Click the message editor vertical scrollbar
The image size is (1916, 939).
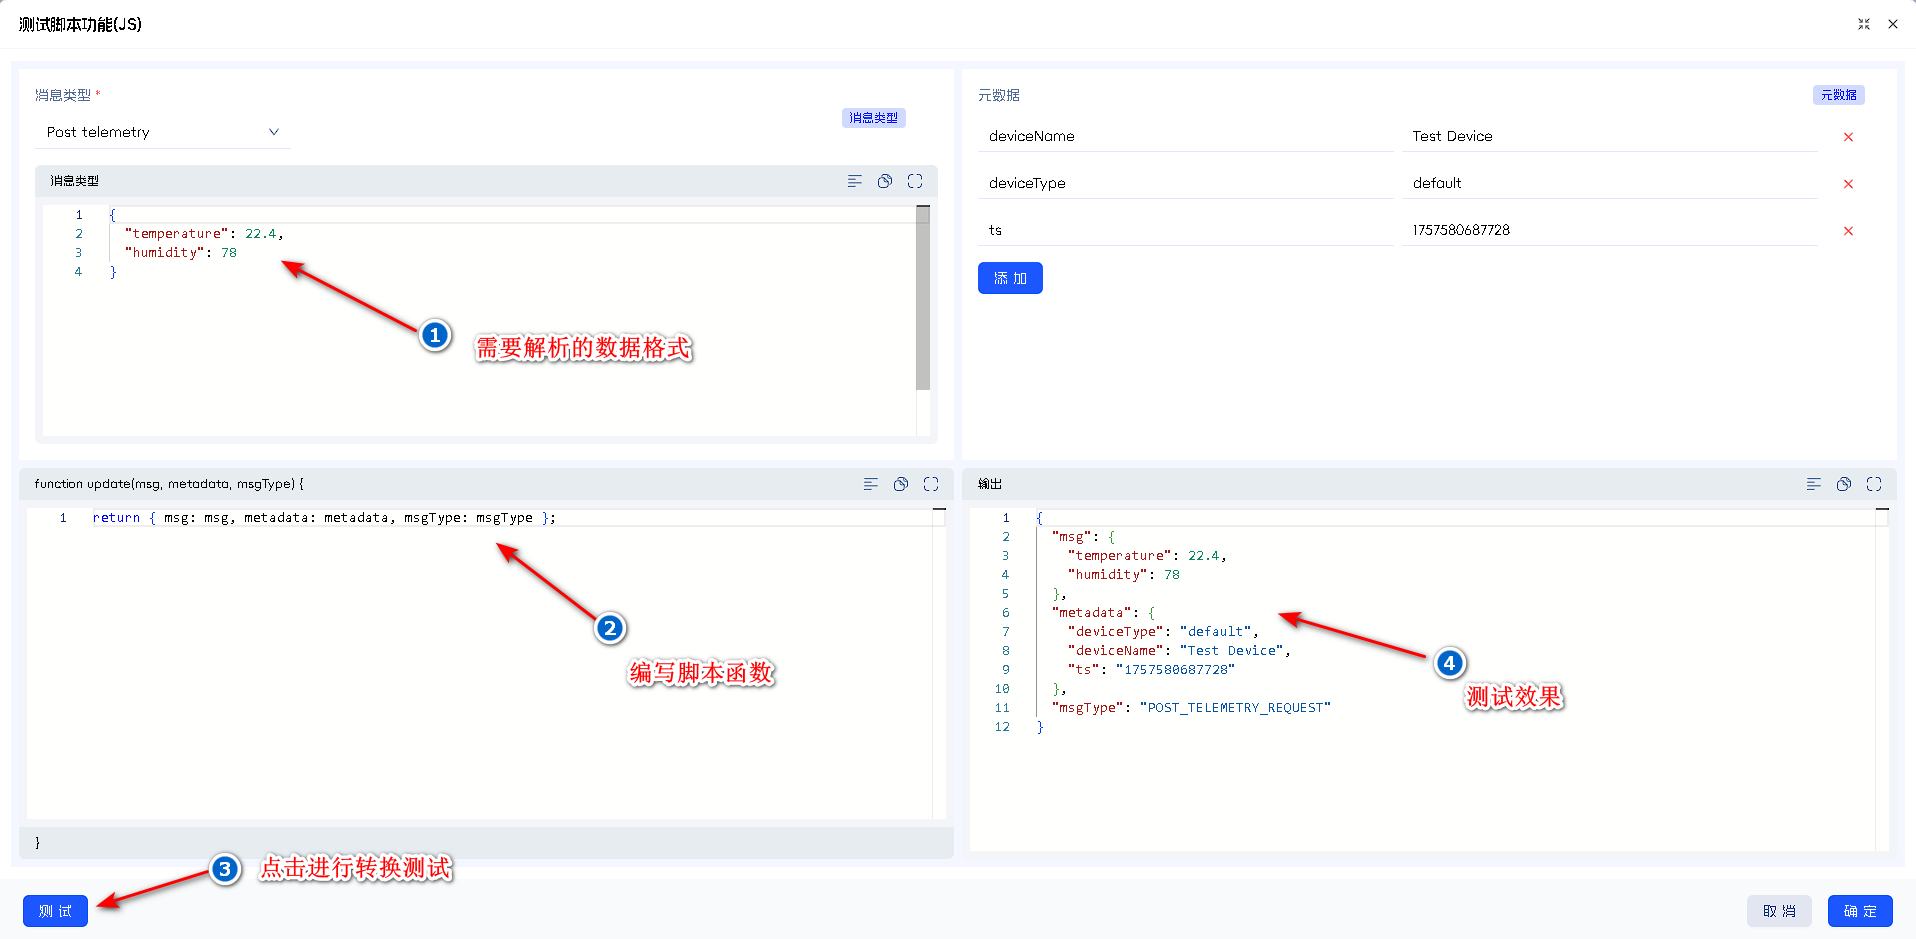point(922,300)
